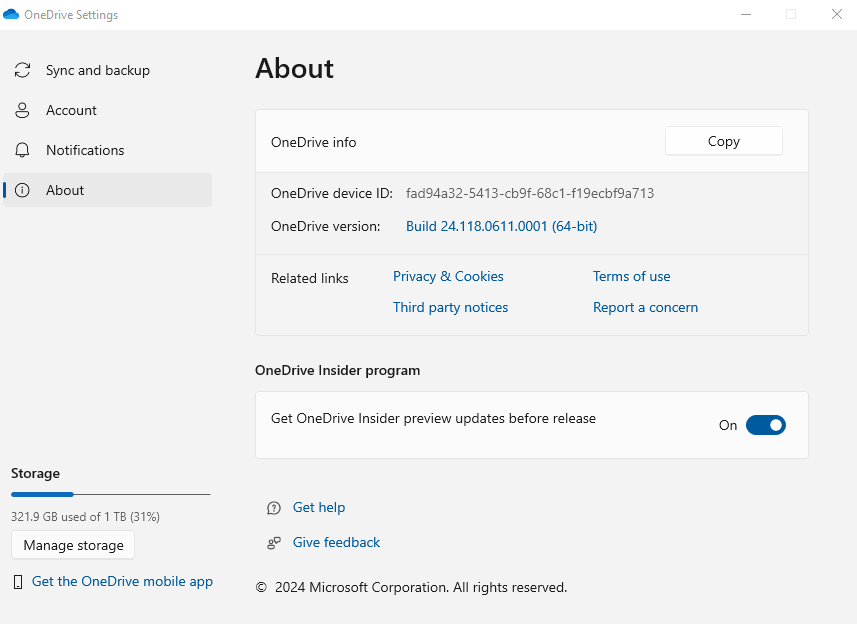857x624 pixels.
Task: Click the On label beside the toggle
Action: click(727, 425)
